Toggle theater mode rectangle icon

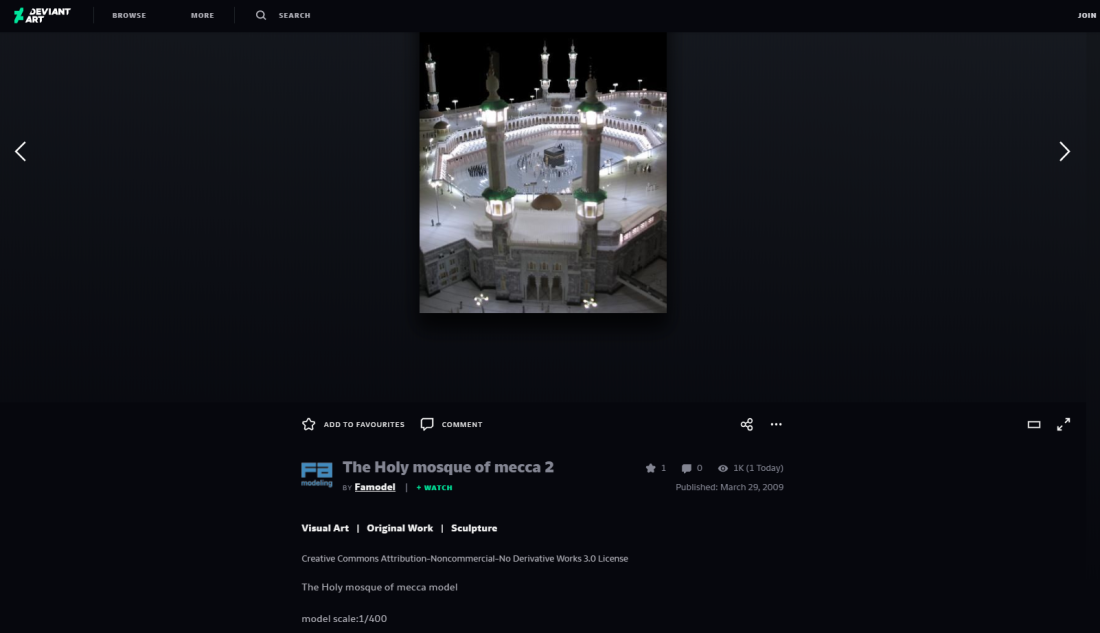pos(1034,425)
